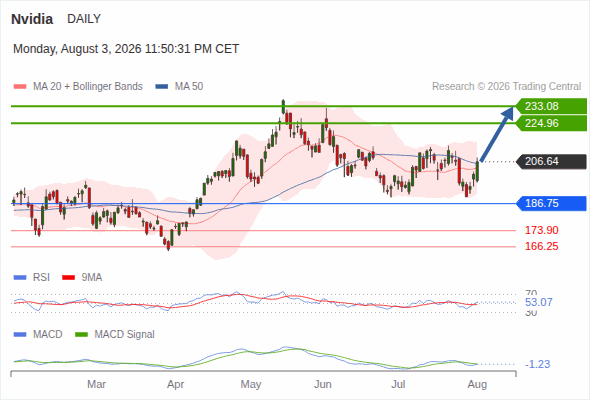The width and height of the screenshot is (590, 400).
Task: Click the DAILY timeframe label
Action: 84,19
